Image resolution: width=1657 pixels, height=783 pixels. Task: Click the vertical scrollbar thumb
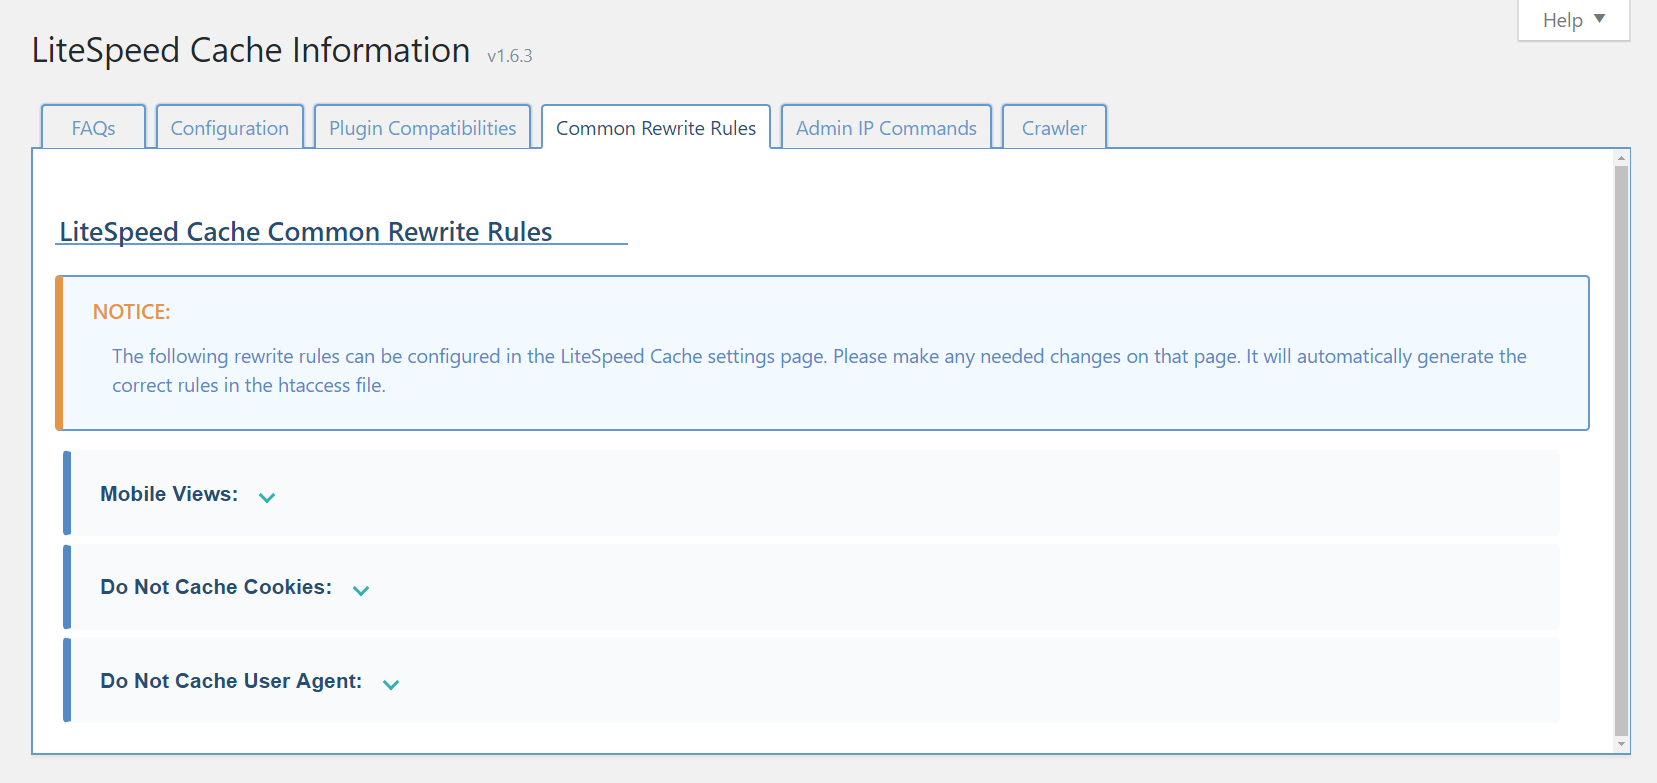(1621, 451)
